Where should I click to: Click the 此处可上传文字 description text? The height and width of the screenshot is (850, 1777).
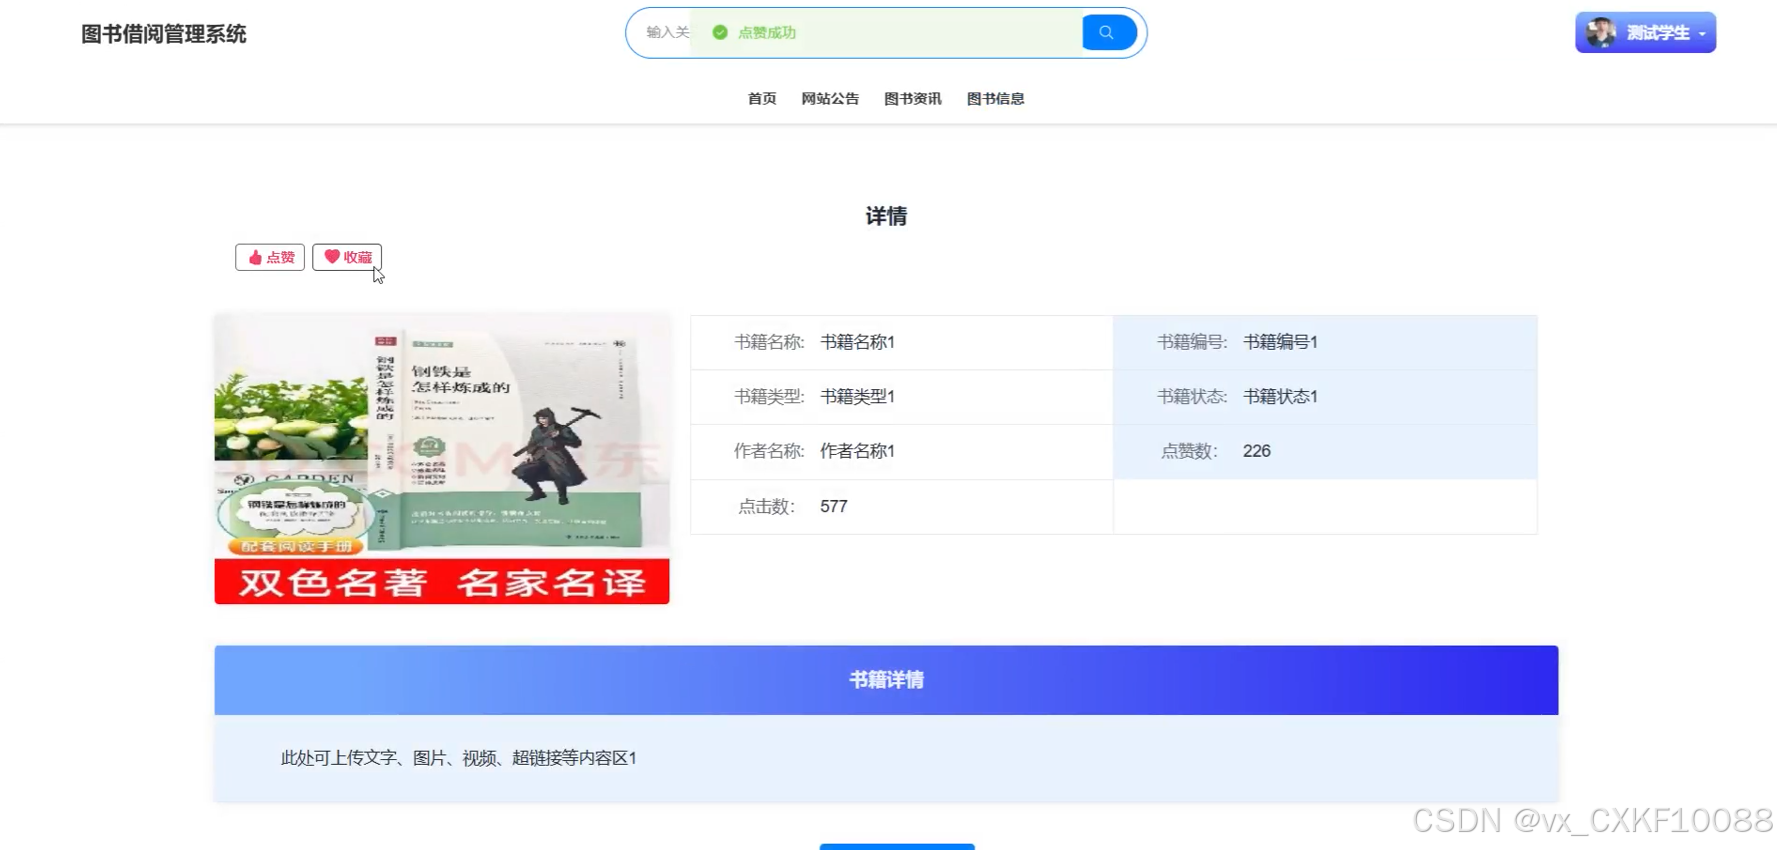pyautogui.click(x=459, y=758)
